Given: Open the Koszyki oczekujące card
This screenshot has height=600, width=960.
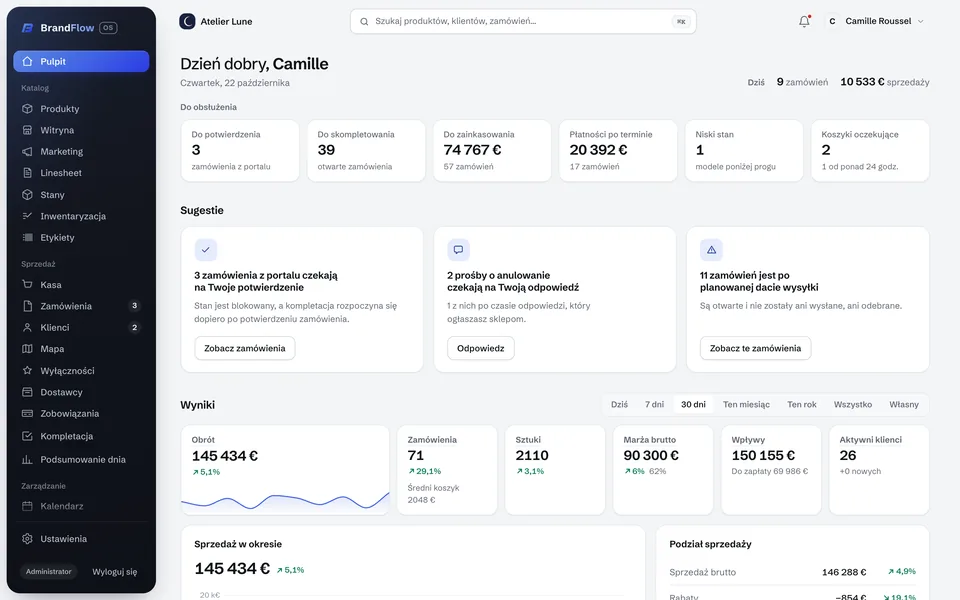Looking at the screenshot, I should (870, 151).
